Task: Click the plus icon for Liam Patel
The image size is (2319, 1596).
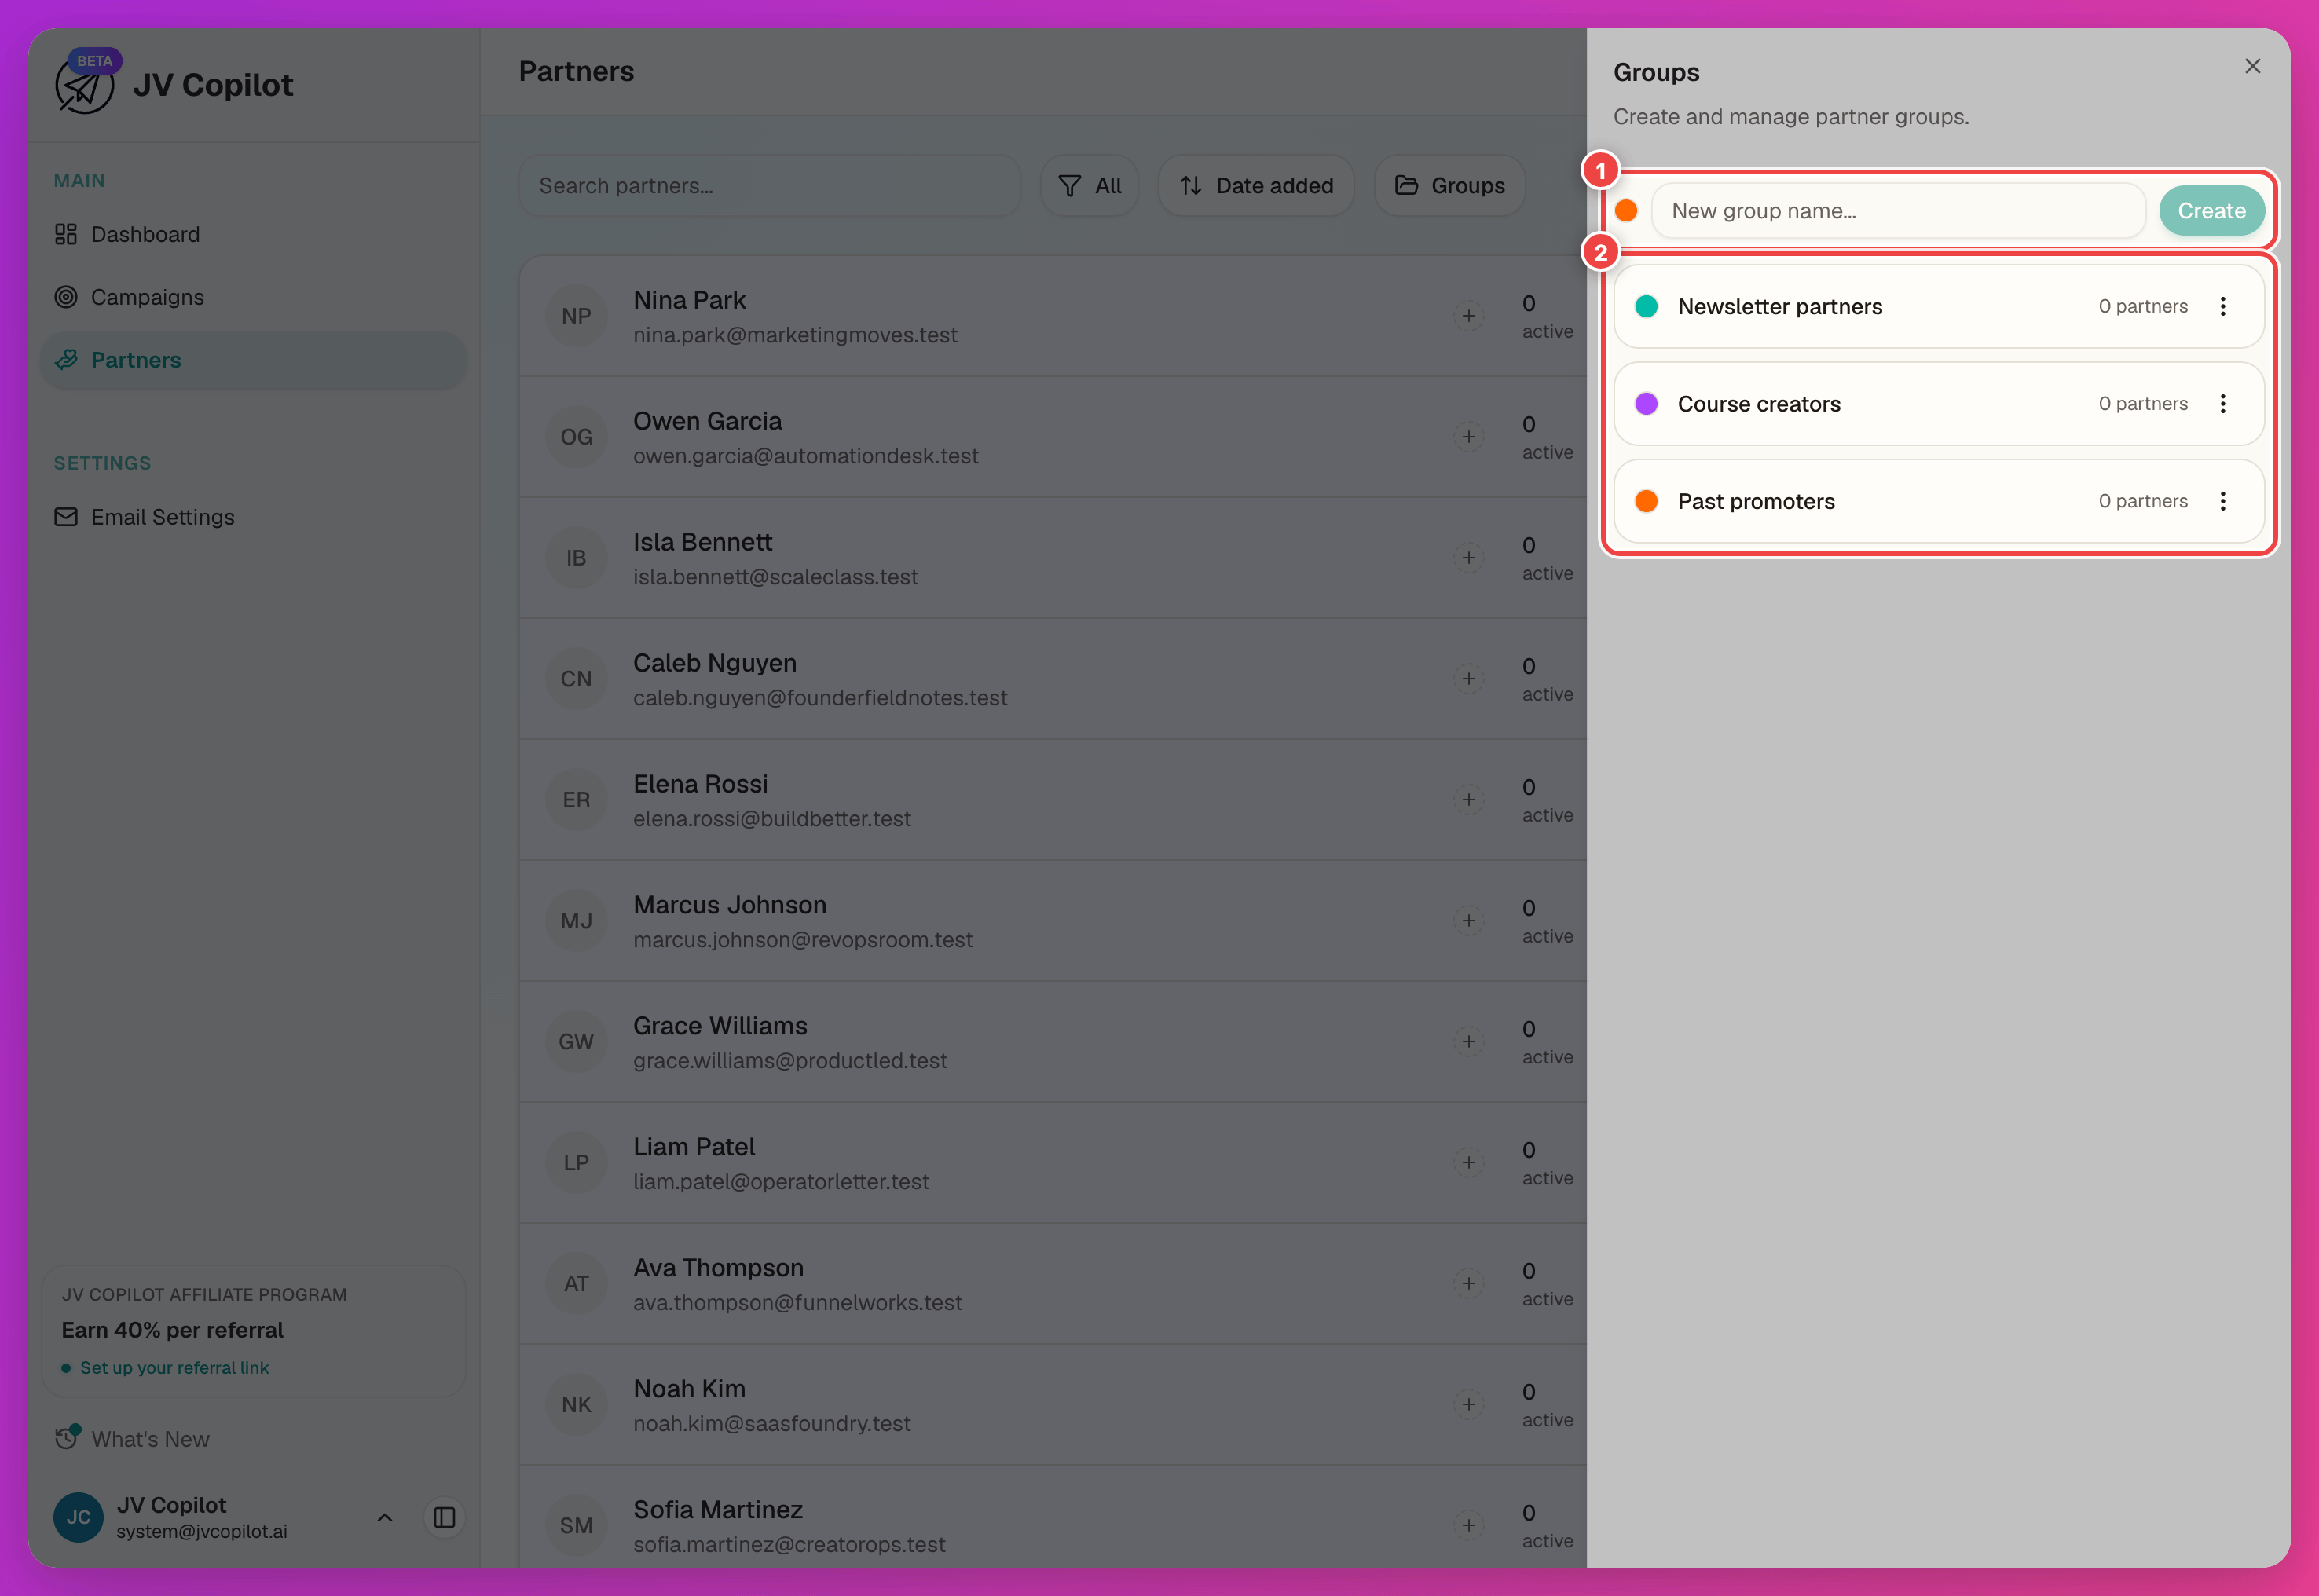Action: [x=1468, y=1163]
